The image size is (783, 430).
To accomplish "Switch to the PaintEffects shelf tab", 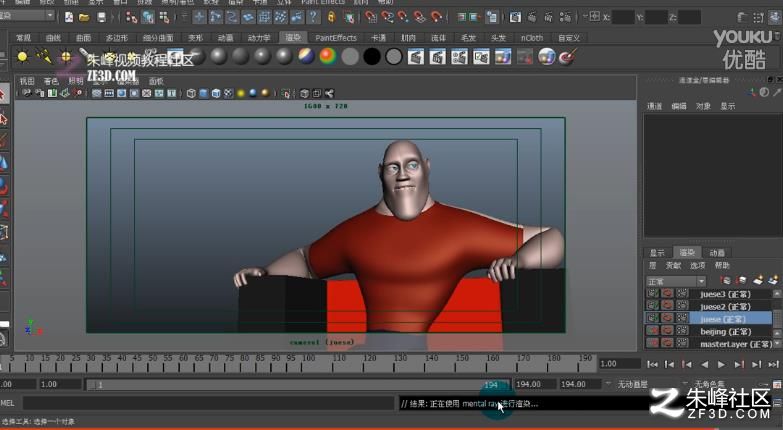I will coord(336,38).
